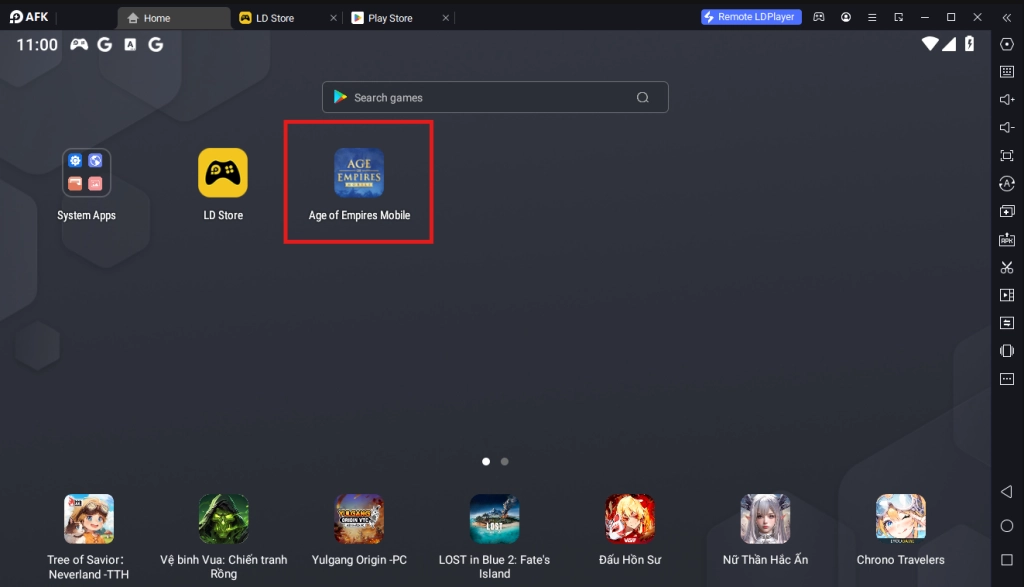Open Nữ Thần Hắc Ấn game
The height and width of the screenshot is (587, 1024).
click(765, 519)
